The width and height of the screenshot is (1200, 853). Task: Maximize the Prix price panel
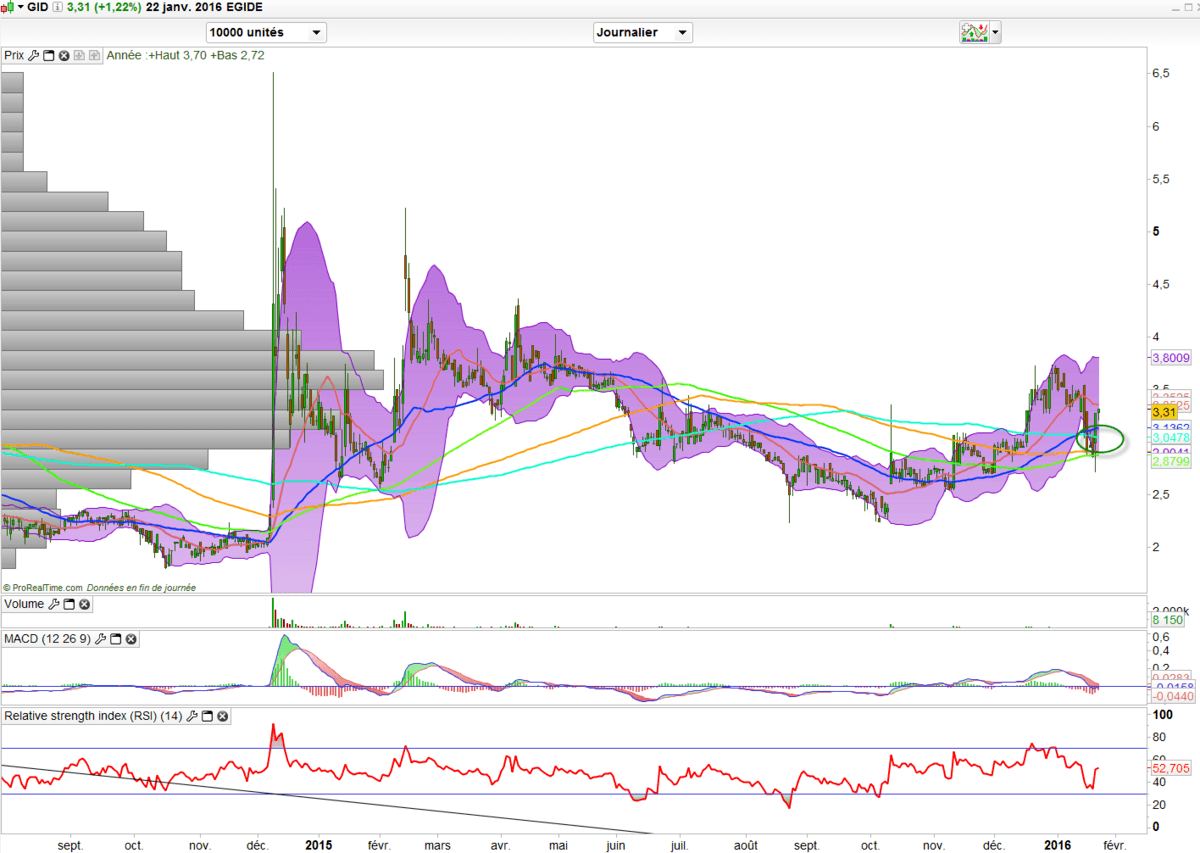(x=49, y=56)
